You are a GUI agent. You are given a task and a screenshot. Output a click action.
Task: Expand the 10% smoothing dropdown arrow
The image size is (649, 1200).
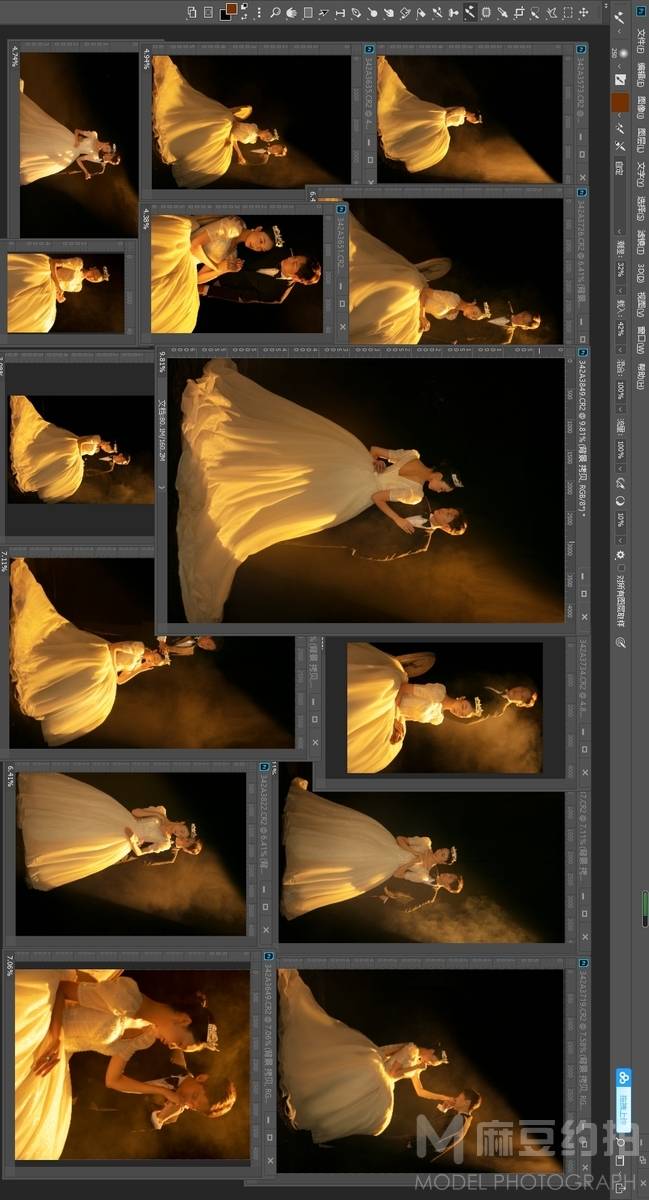coord(620,540)
